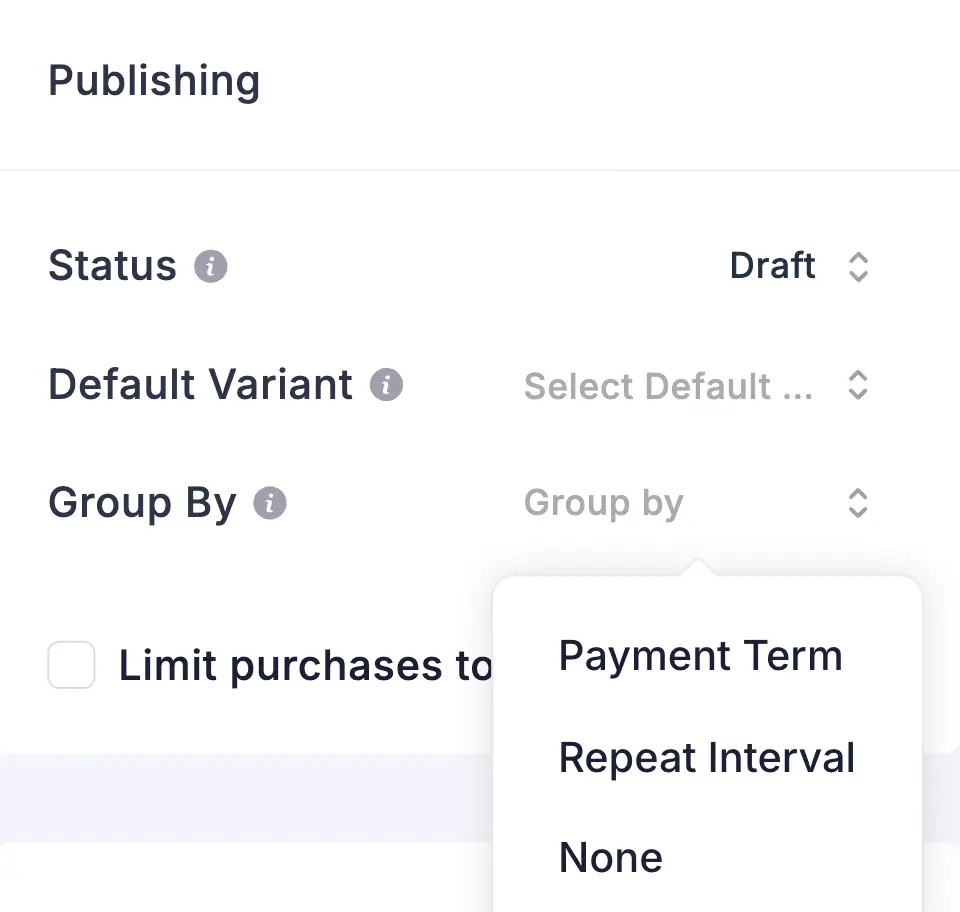Click the Default Variant info icon
This screenshot has width=960, height=912.
click(x=386, y=385)
